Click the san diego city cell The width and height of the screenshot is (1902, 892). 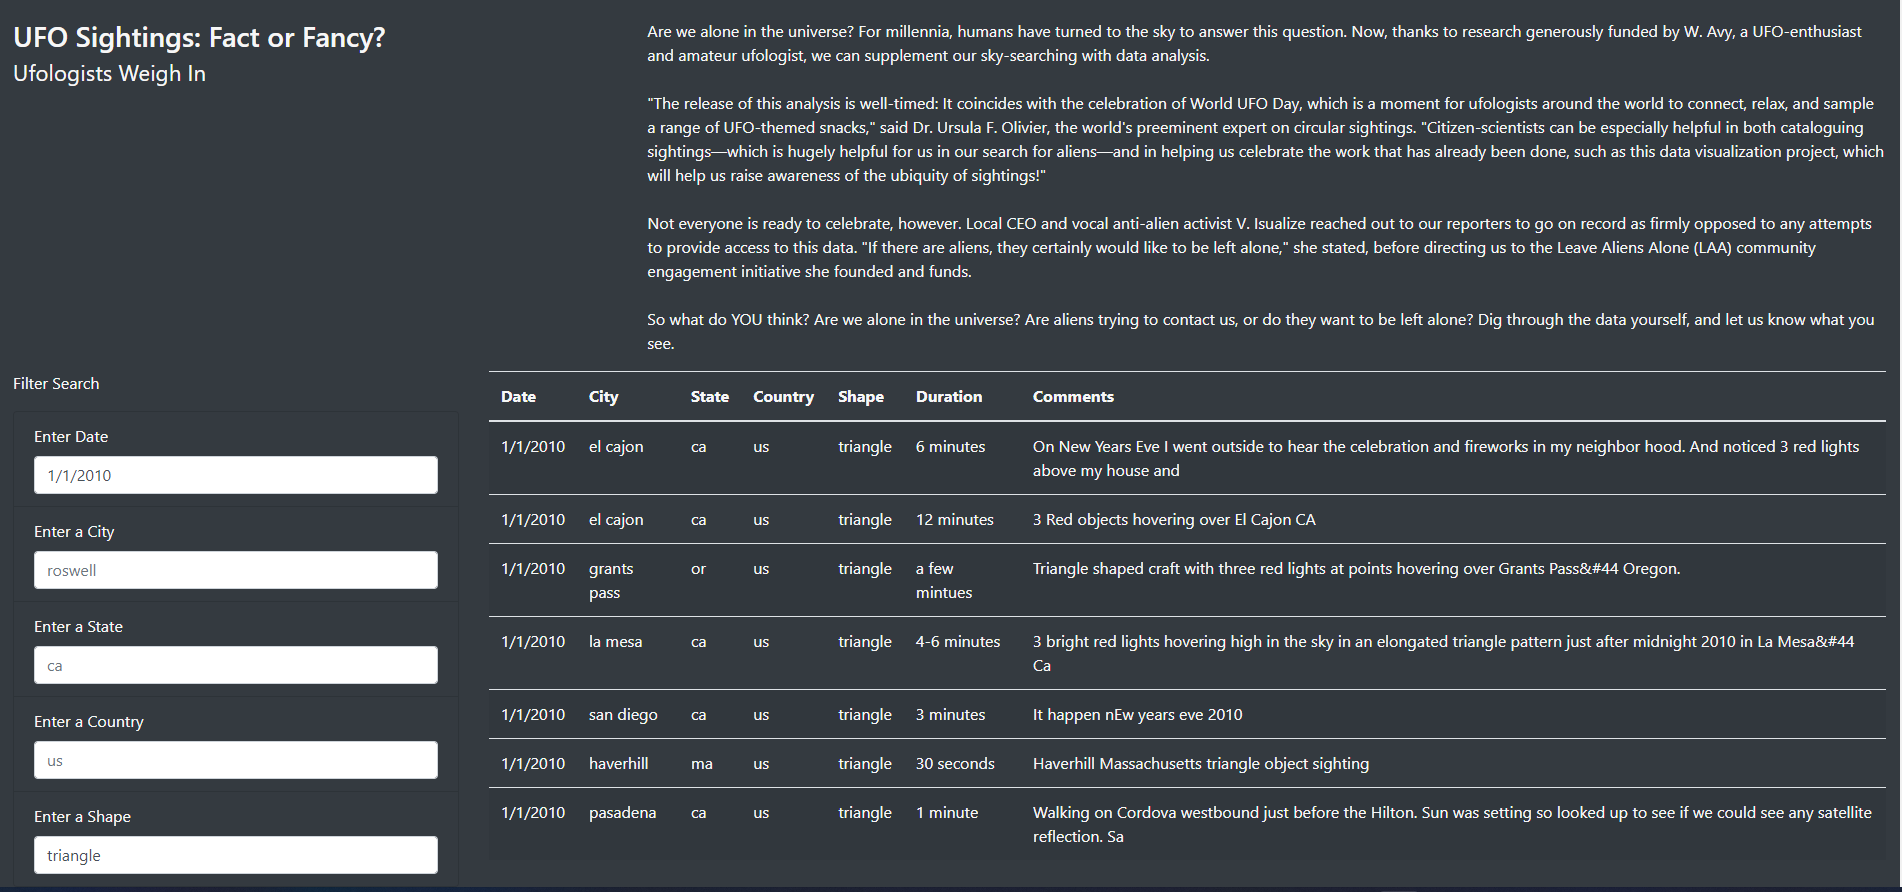623,715
